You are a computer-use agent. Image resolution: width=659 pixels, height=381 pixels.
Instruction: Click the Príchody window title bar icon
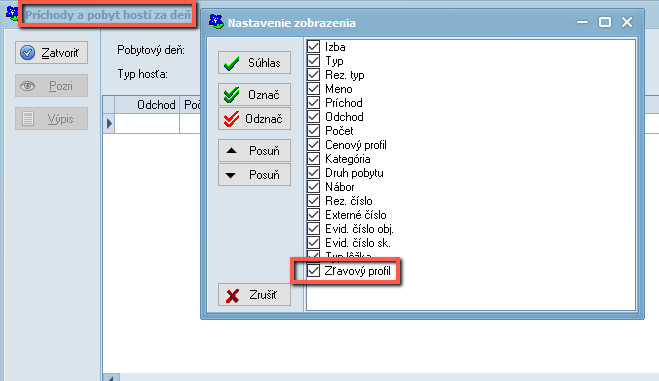click(x=12, y=13)
